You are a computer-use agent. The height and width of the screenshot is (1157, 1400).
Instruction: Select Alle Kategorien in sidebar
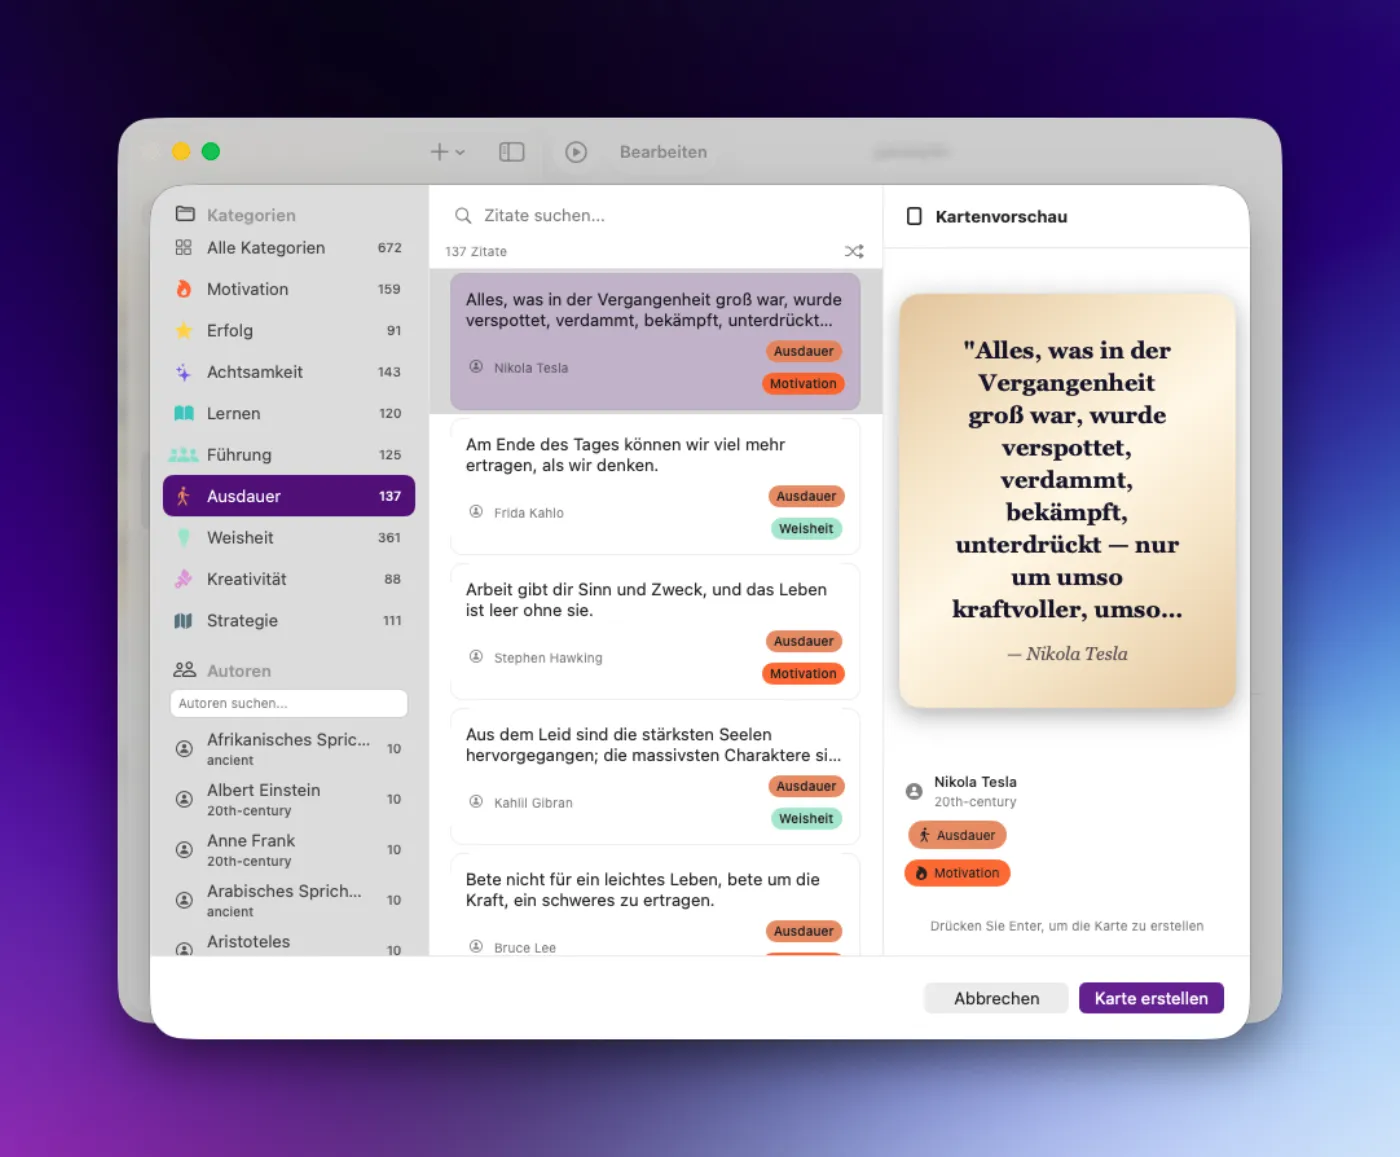(289, 248)
